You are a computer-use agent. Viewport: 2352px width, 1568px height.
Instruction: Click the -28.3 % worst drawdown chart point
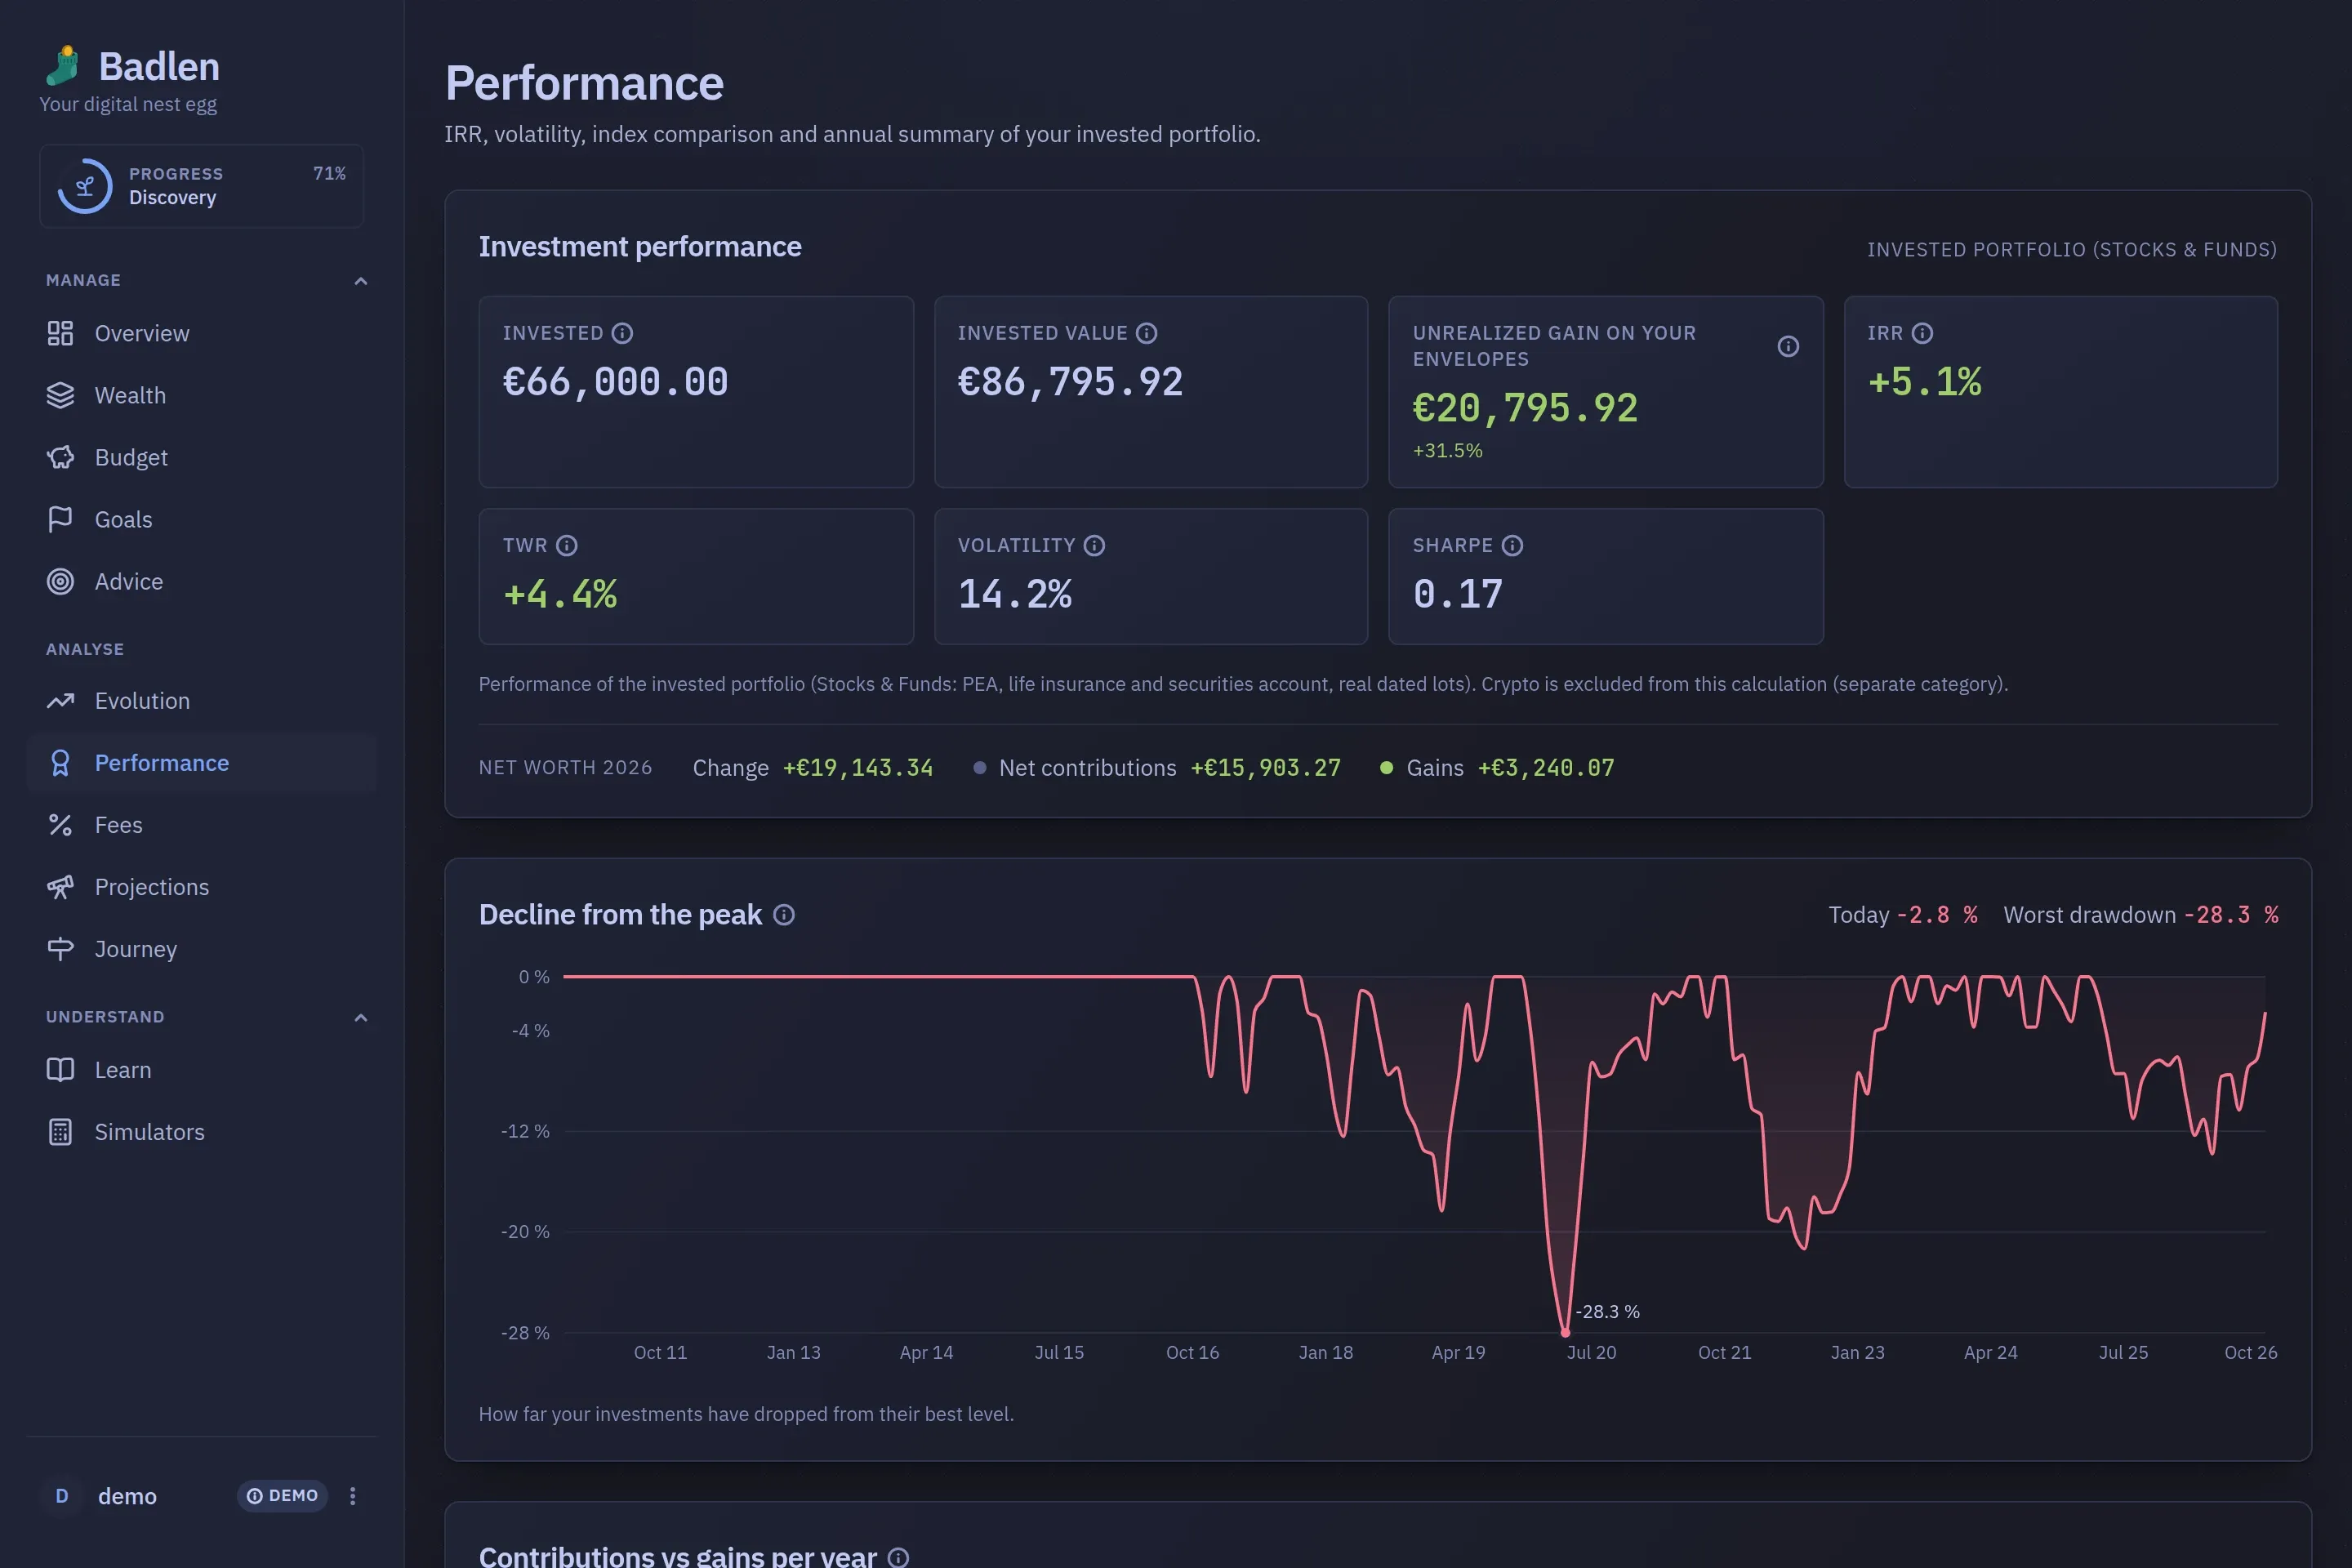1565,1332
